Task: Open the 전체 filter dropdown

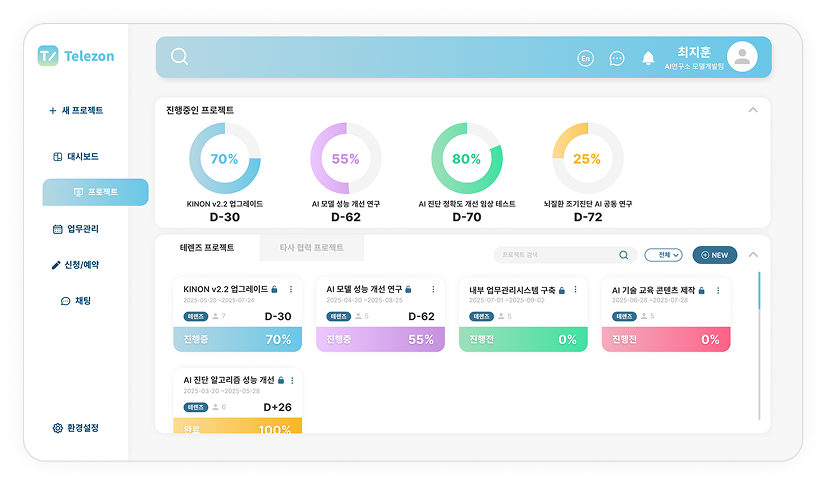Action: click(664, 255)
